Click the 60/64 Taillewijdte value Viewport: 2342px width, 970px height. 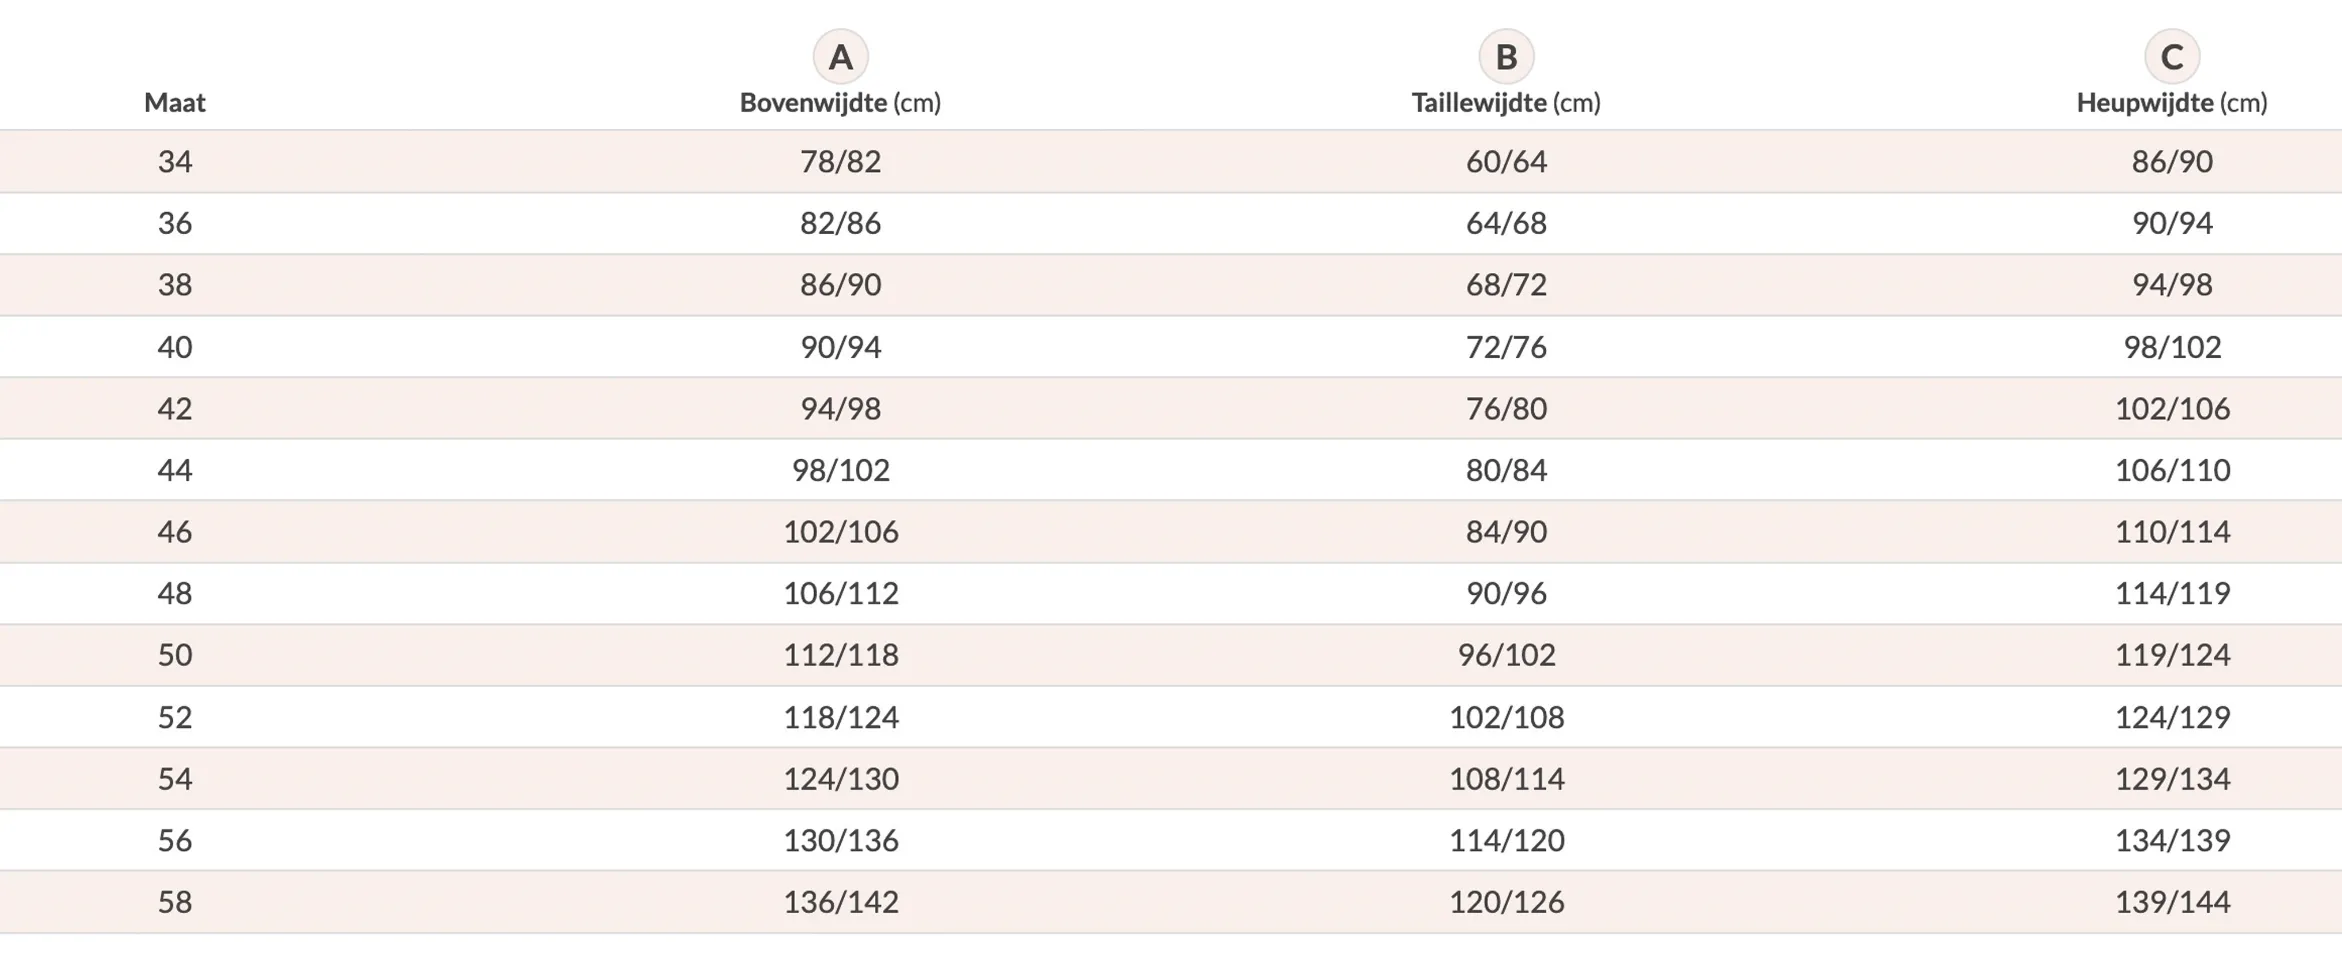[x=1506, y=161]
